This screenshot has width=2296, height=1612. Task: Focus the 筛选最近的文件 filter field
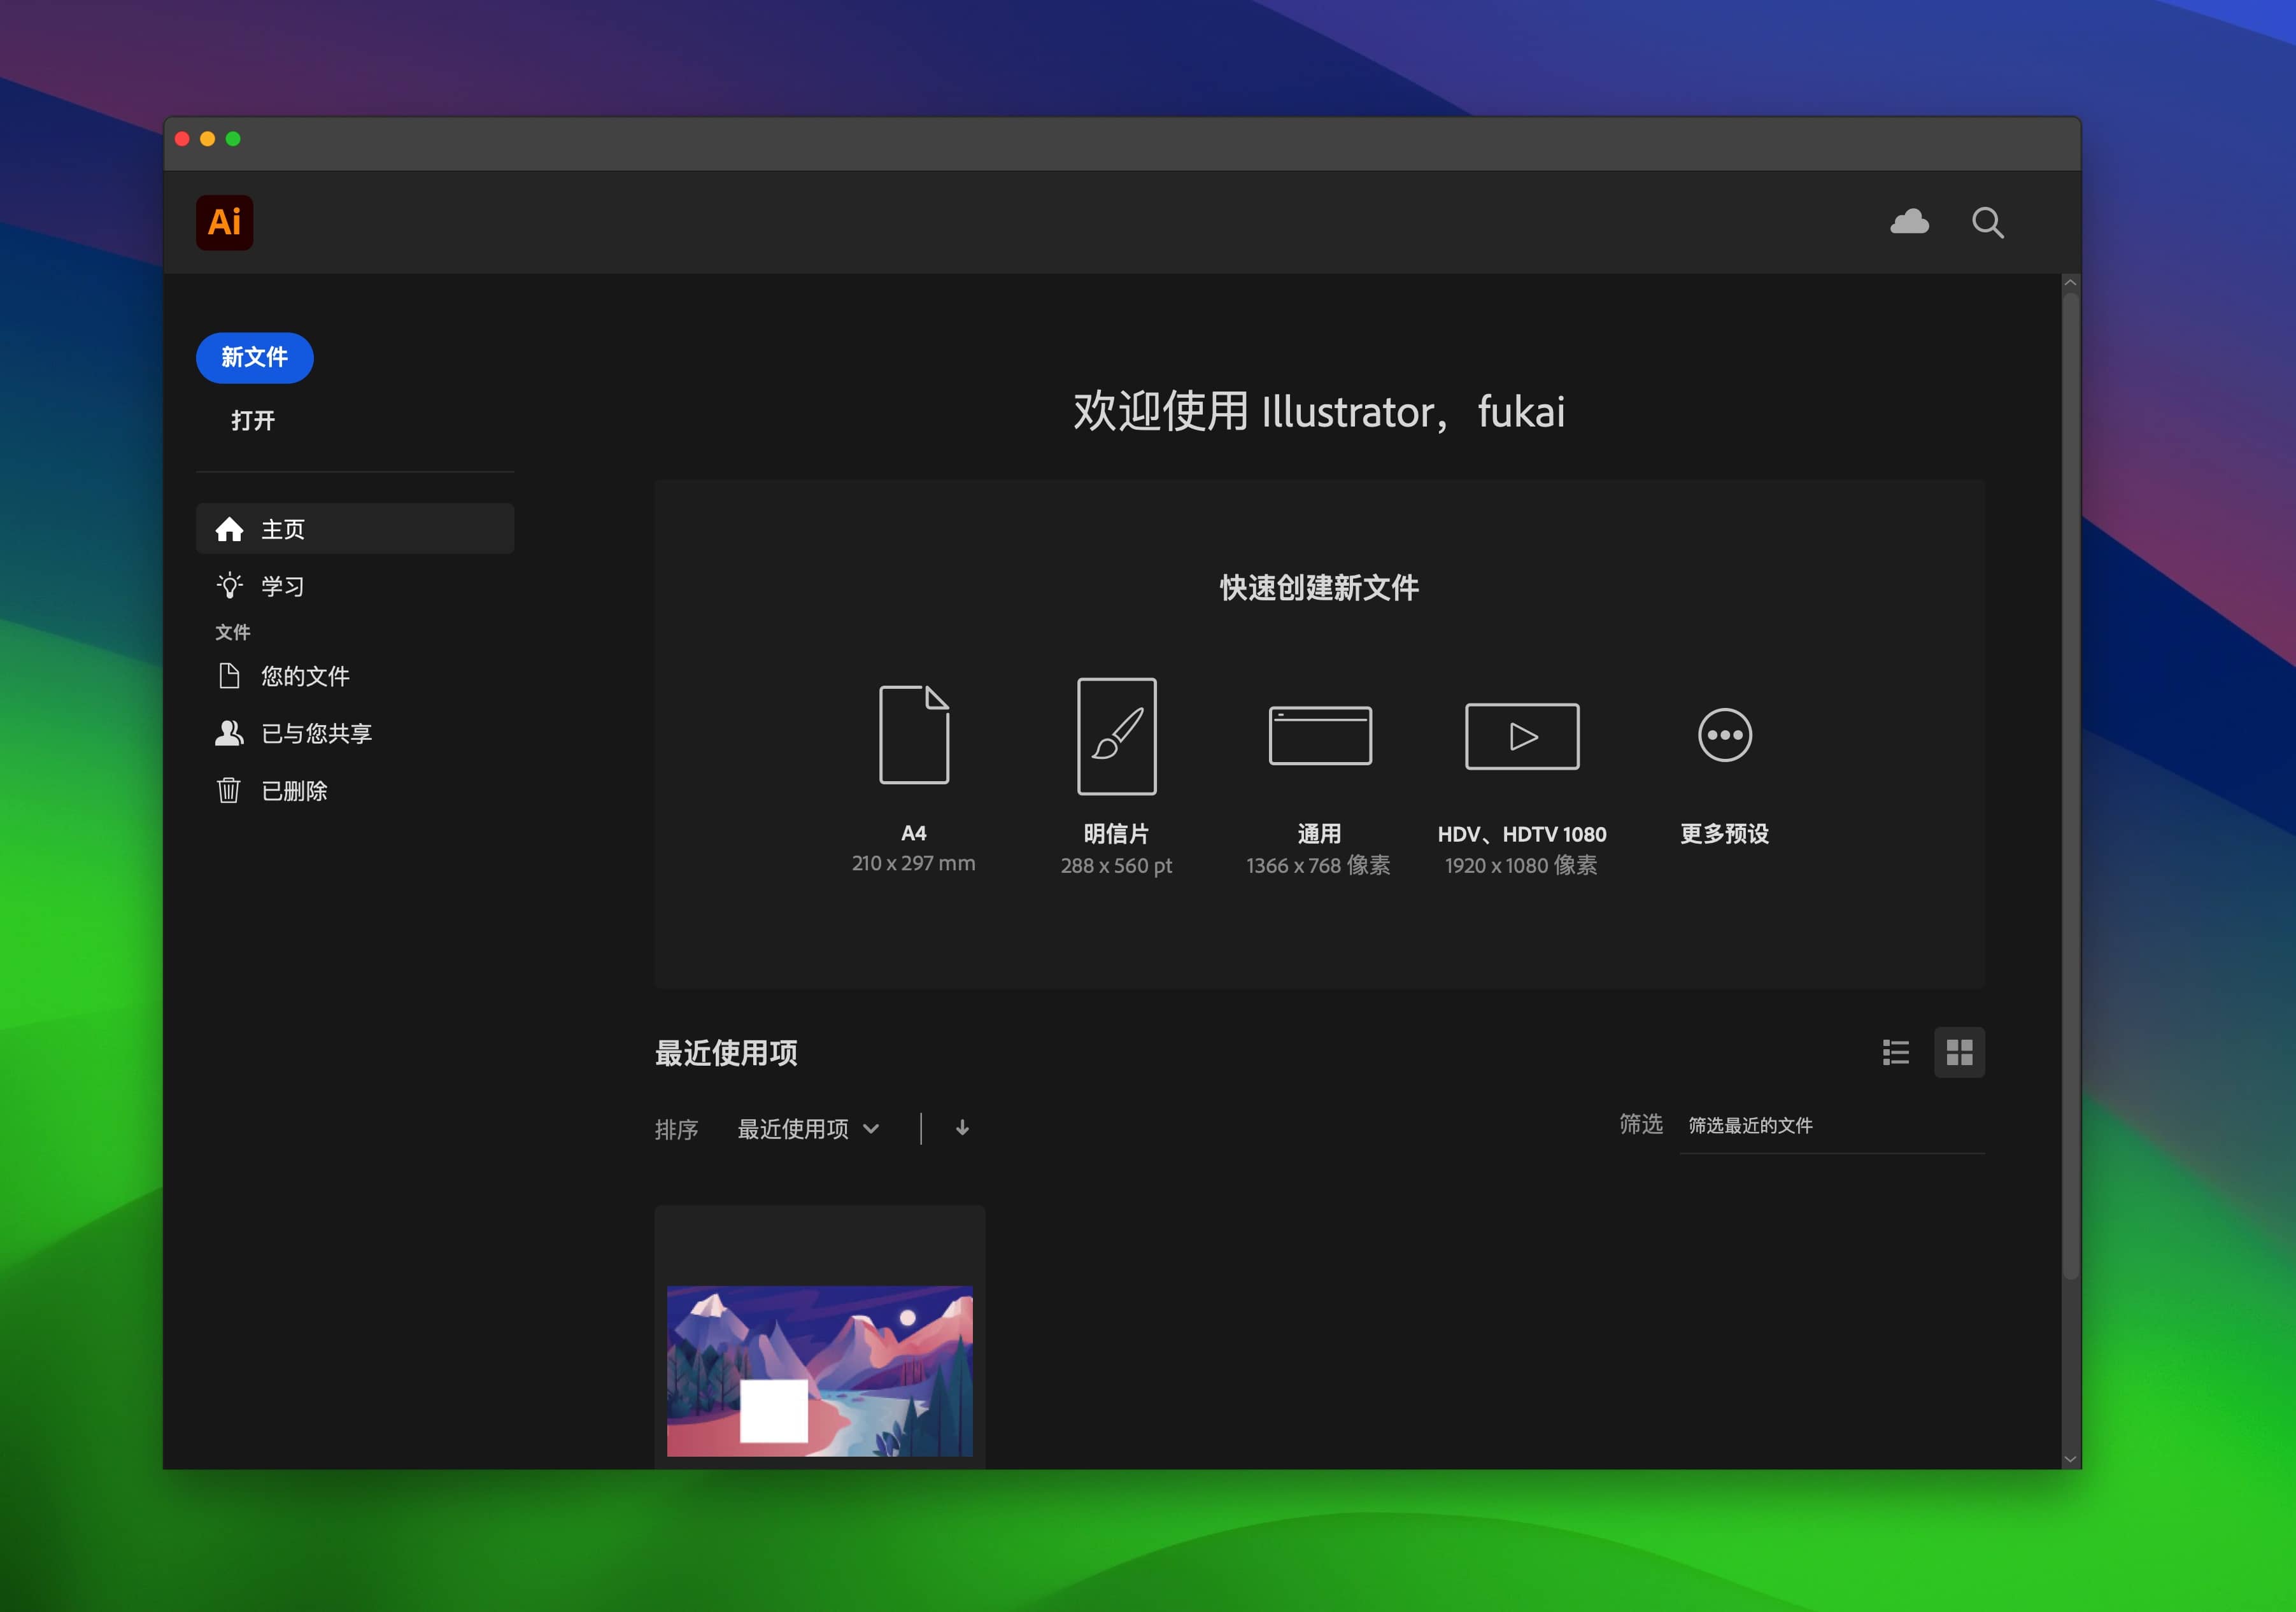1831,1126
